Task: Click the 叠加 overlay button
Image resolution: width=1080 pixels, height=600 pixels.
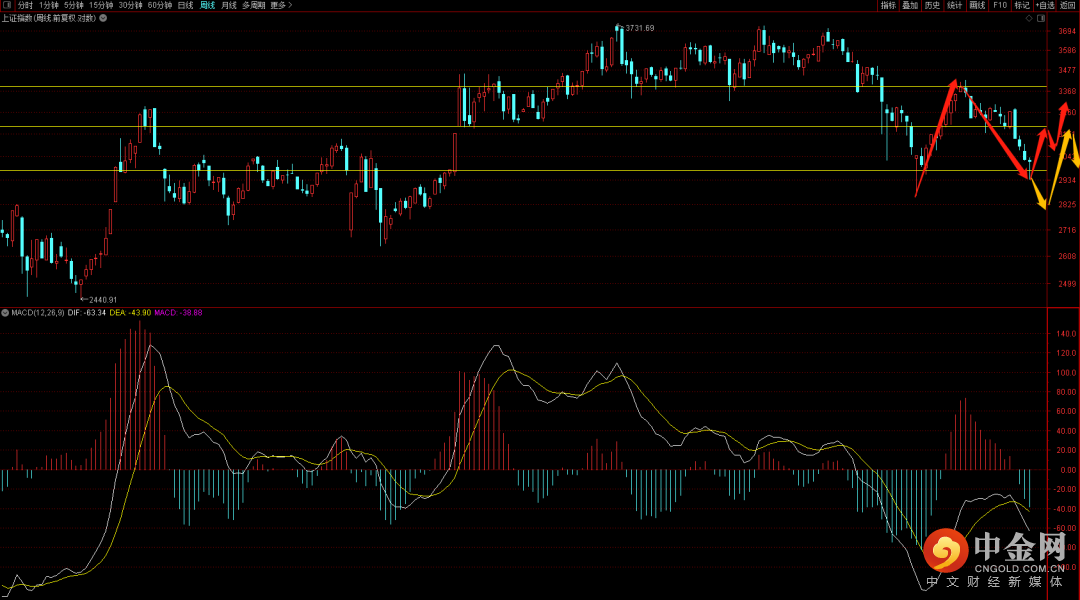Action: (x=910, y=5)
